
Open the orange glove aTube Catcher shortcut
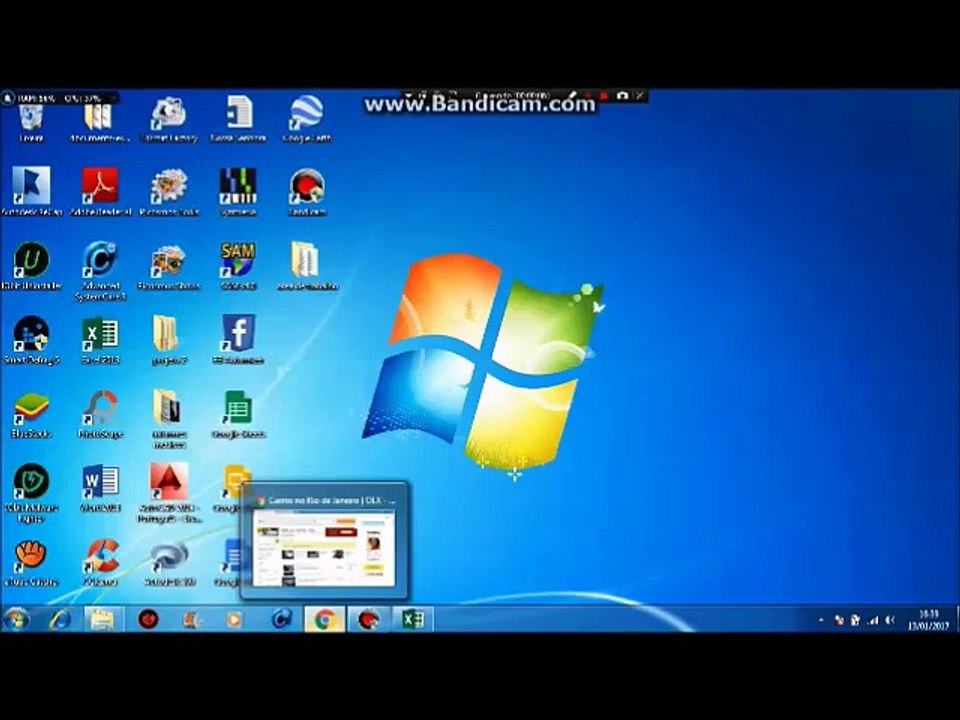(x=31, y=563)
